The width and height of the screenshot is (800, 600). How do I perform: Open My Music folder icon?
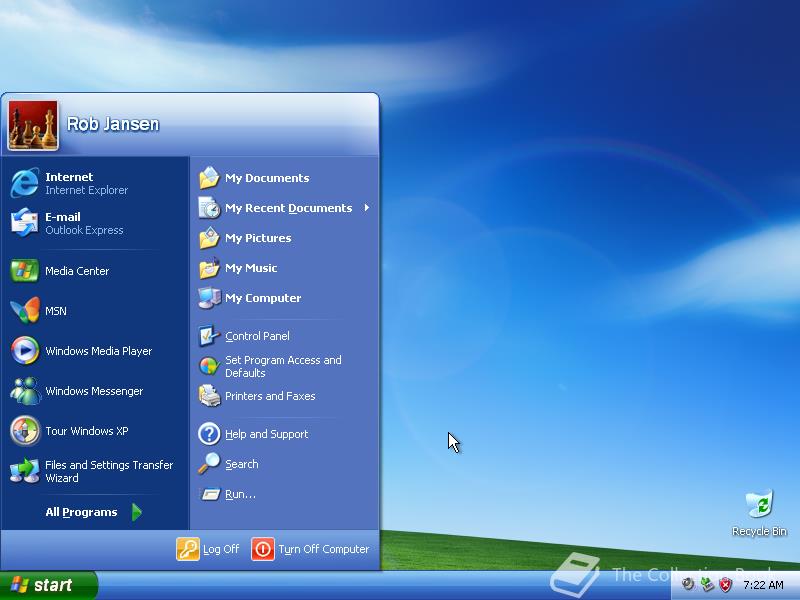point(209,268)
